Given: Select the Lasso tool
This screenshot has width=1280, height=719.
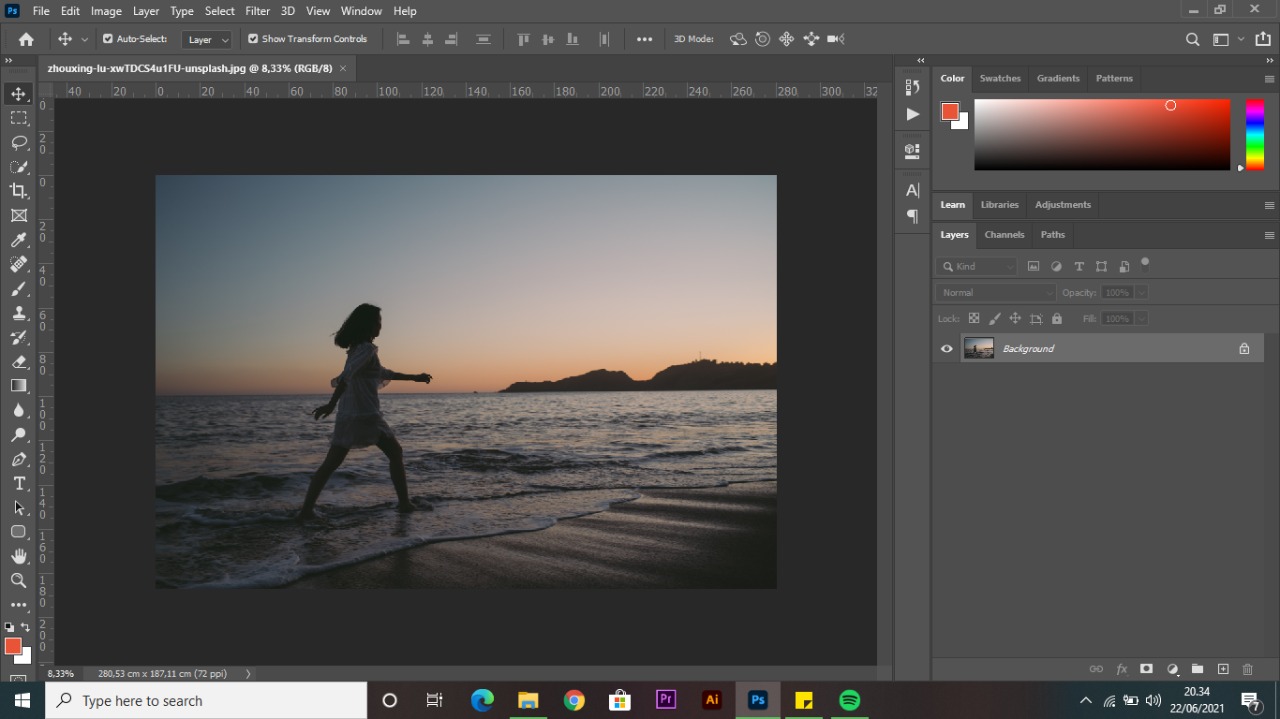Looking at the screenshot, I should click(18, 142).
